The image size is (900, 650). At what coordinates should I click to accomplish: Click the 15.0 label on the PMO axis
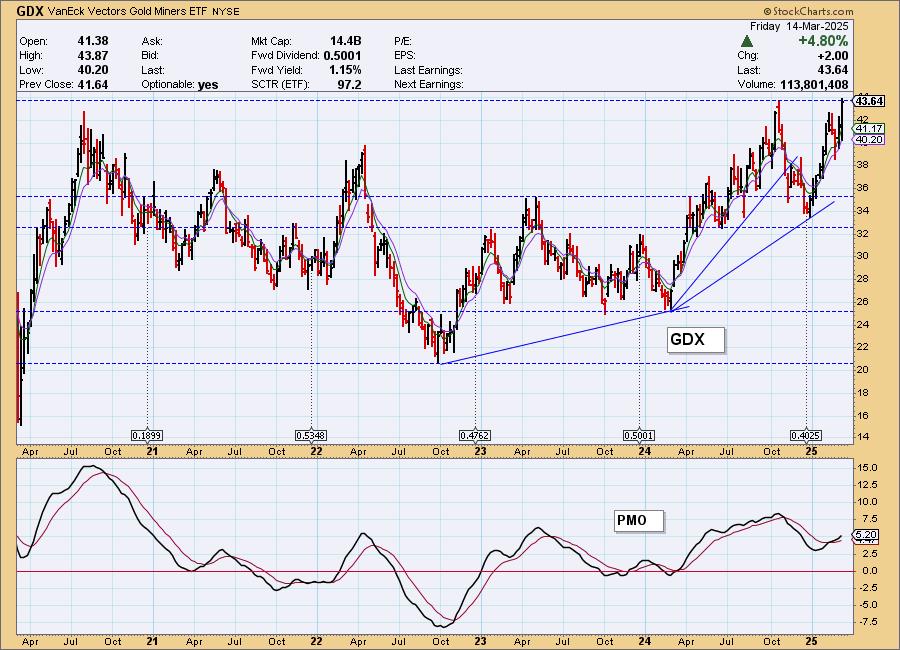click(867, 467)
